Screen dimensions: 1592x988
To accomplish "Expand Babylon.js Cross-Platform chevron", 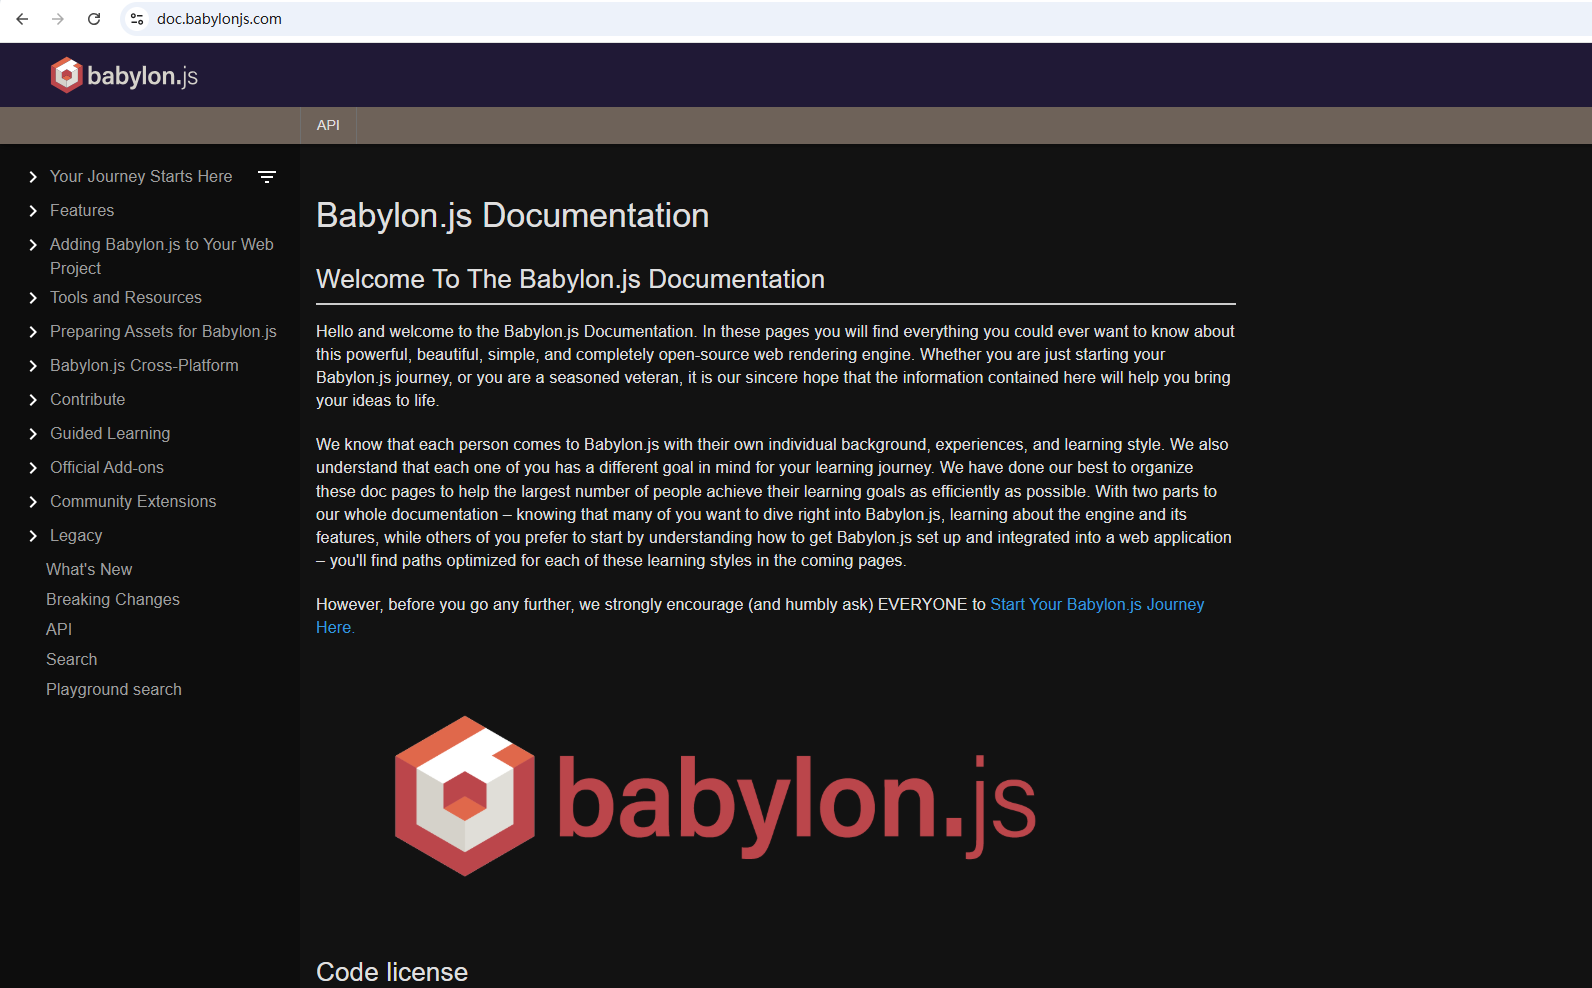I will click(x=33, y=366).
